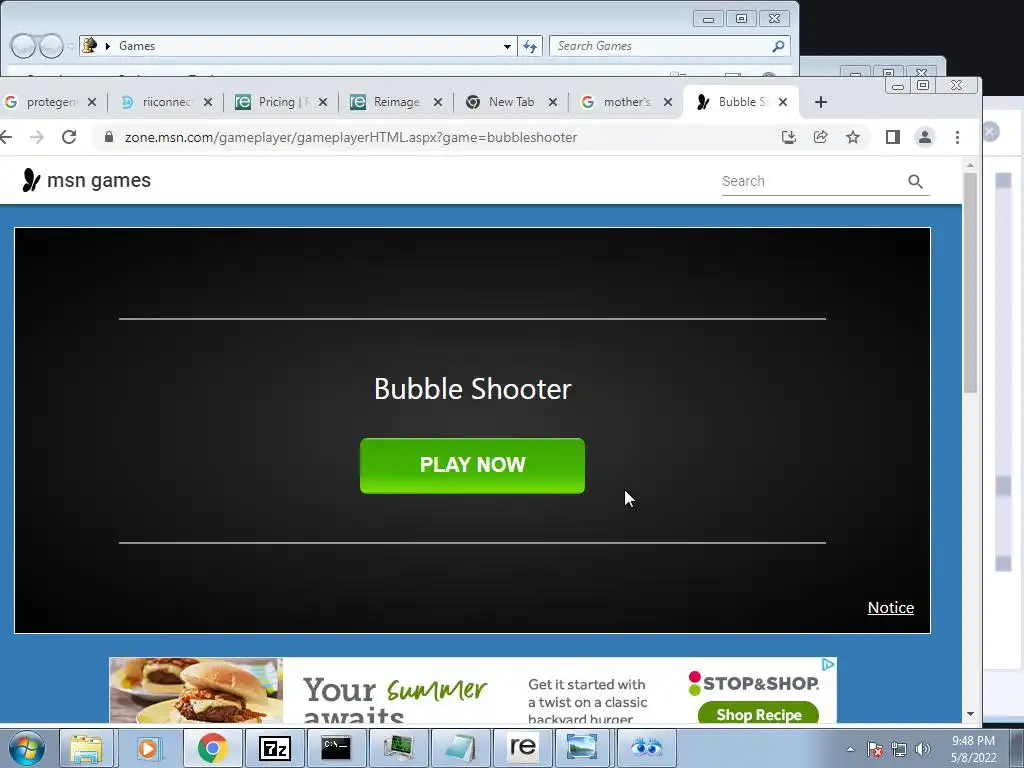The image size is (1024, 768).
Task: Open the AdChoices icon on the banner ad
Action: click(x=828, y=664)
